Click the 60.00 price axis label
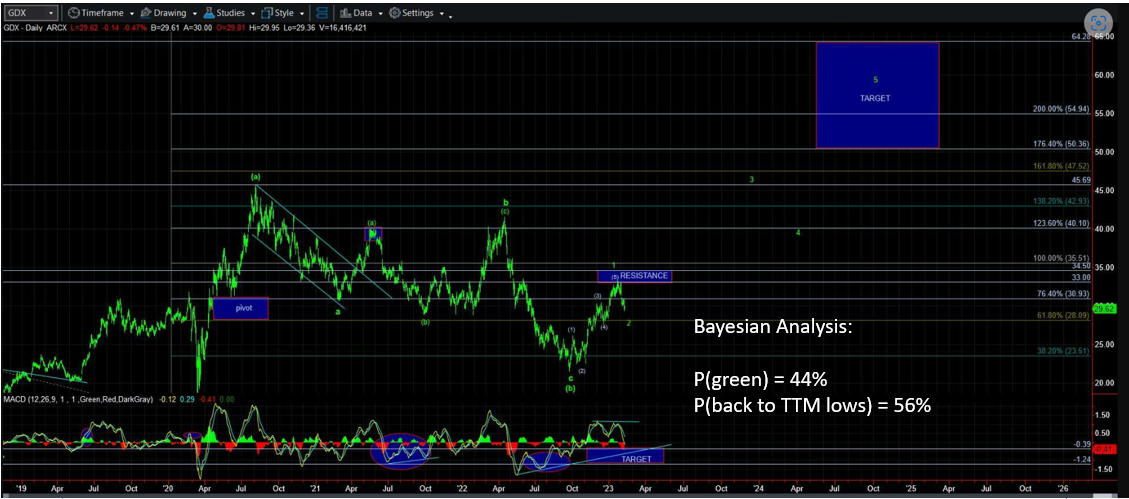This screenshot has height=499, width=1129. coord(1104,75)
